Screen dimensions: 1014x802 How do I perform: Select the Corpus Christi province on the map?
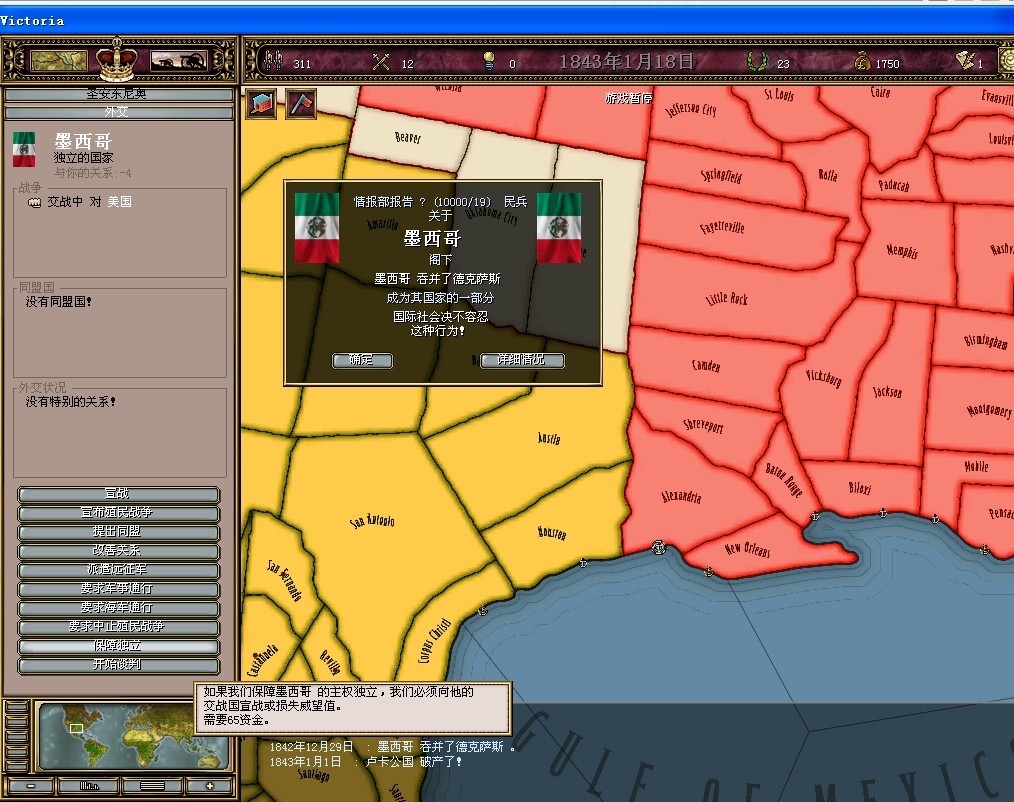coord(435,640)
